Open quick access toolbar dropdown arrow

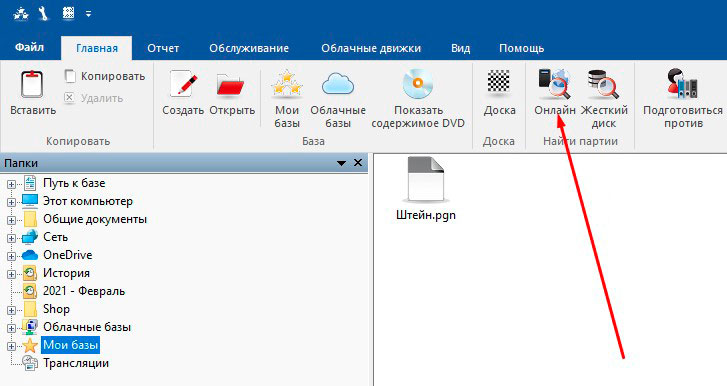tap(88, 14)
